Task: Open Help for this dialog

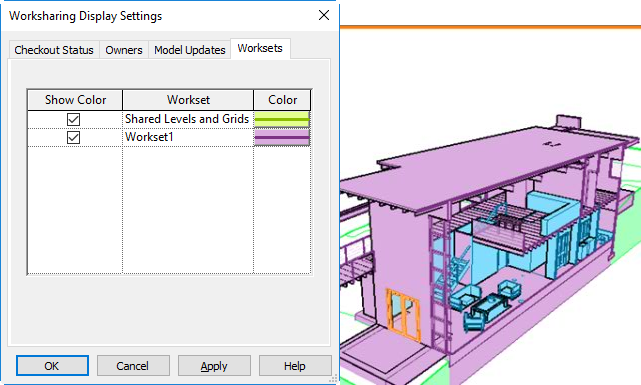Action: tap(295, 365)
